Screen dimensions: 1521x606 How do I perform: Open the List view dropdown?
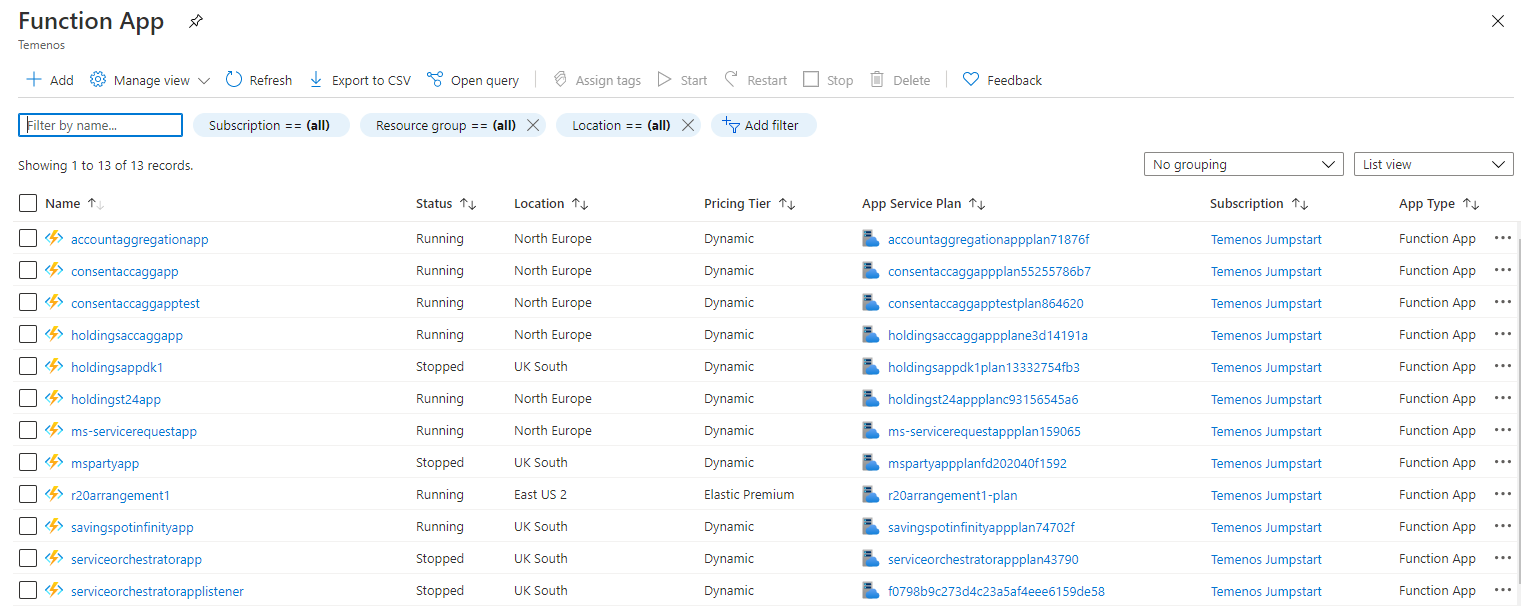coord(1432,165)
